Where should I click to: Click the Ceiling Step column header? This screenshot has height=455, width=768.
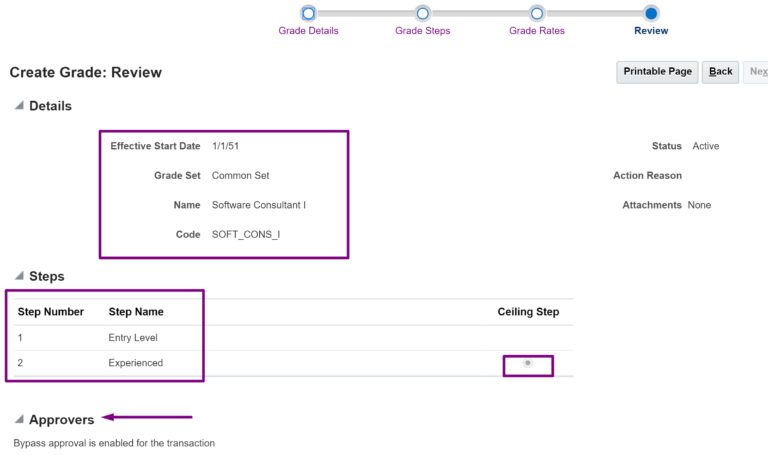(528, 312)
